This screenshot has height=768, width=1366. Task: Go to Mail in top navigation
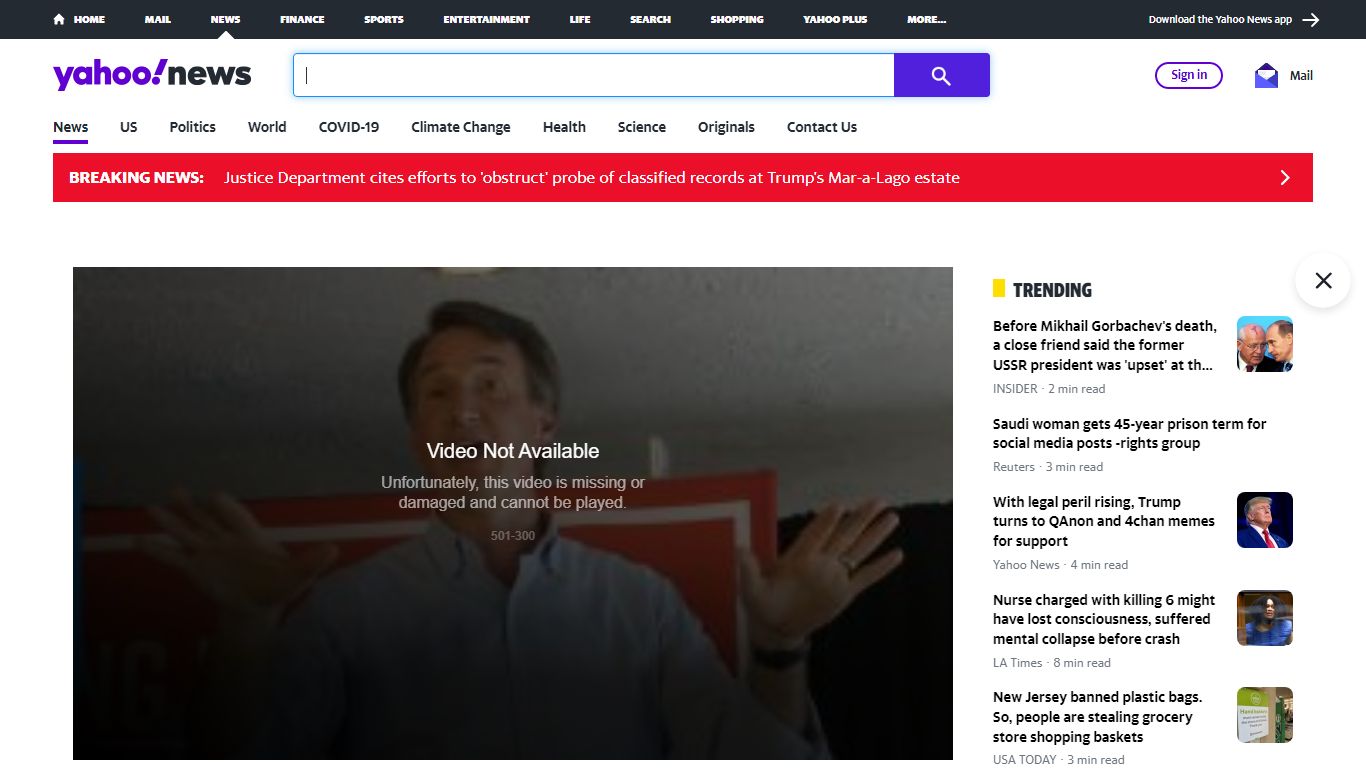pyautogui.click(x=157, y=19)
